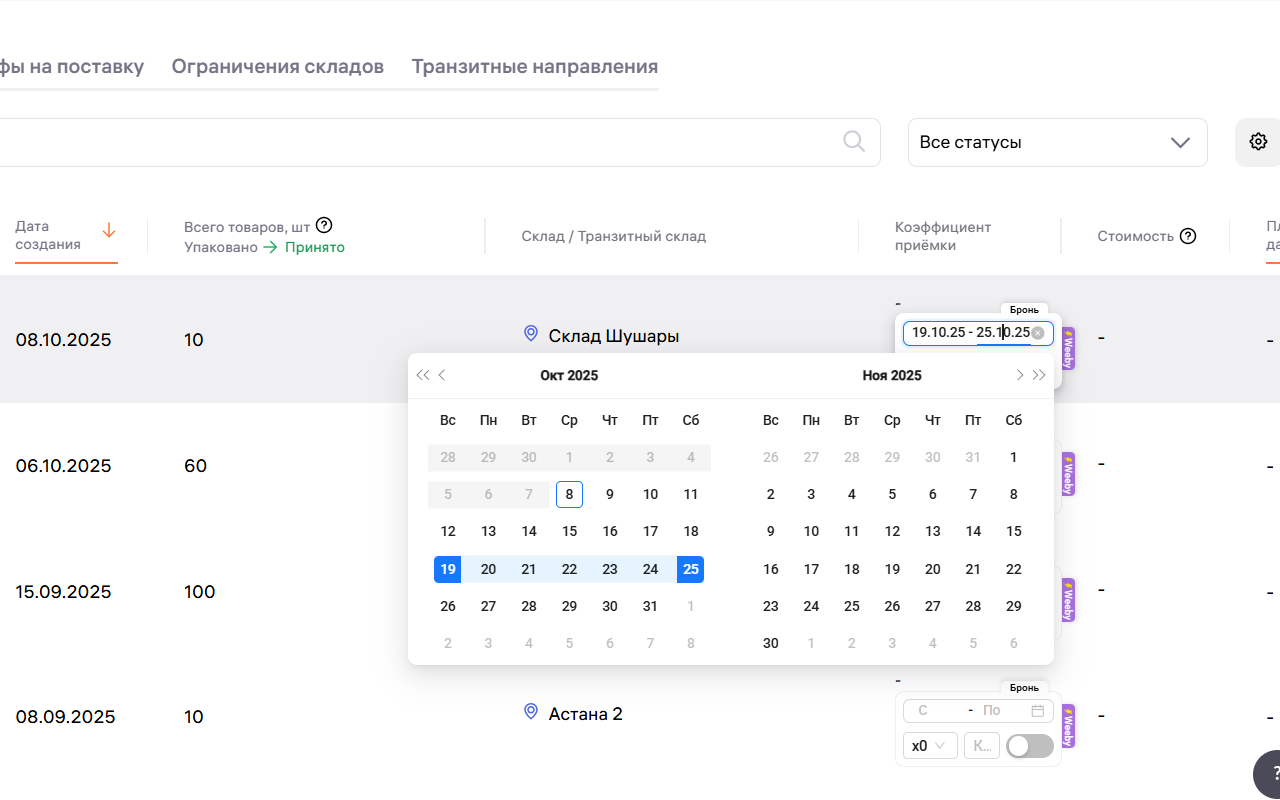Viewport: 1280px width, 800px height.
Task: Click the calendar icon in Астана 2 date field
Action: (1038, 711)
